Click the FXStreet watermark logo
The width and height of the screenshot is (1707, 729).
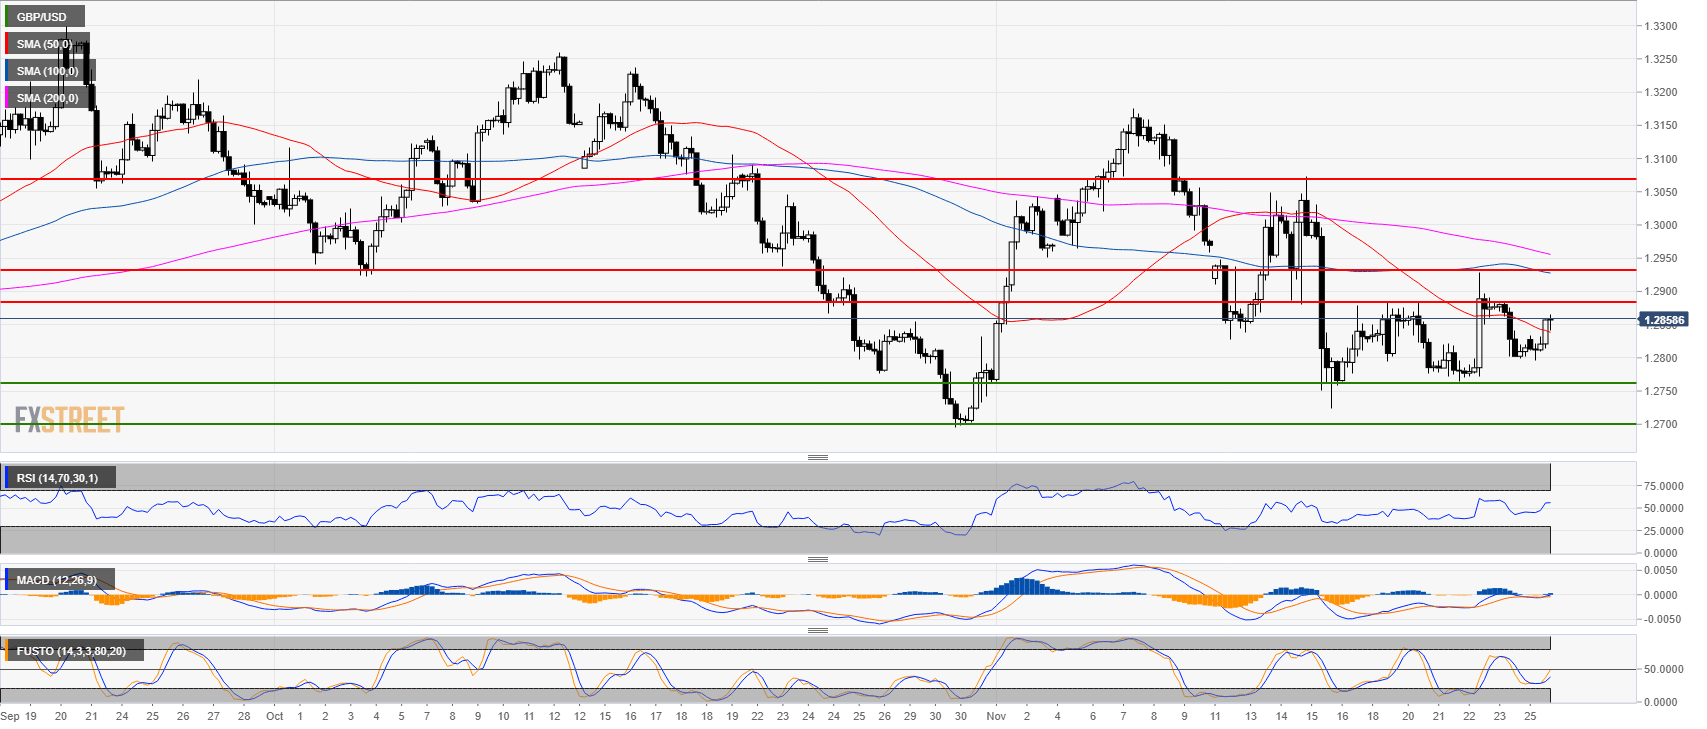click(69, 419)
